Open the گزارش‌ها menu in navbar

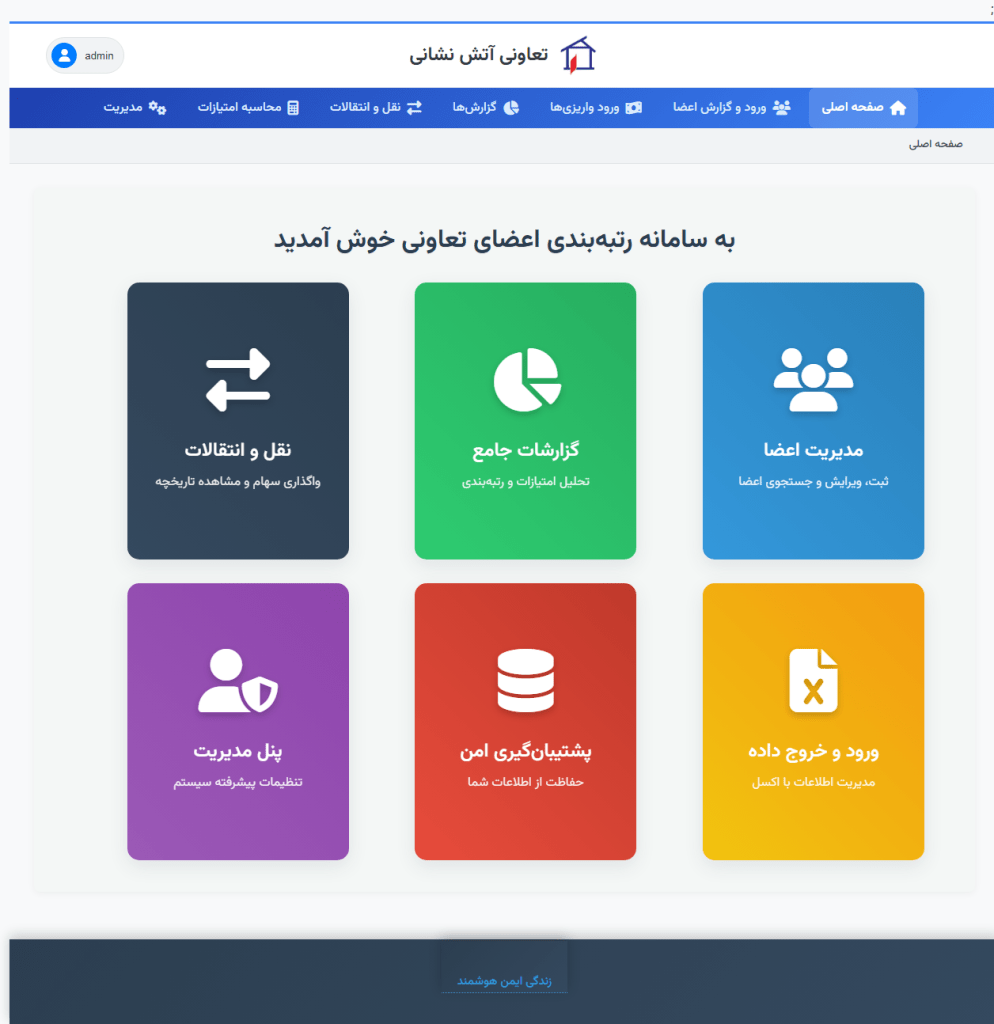485,108
